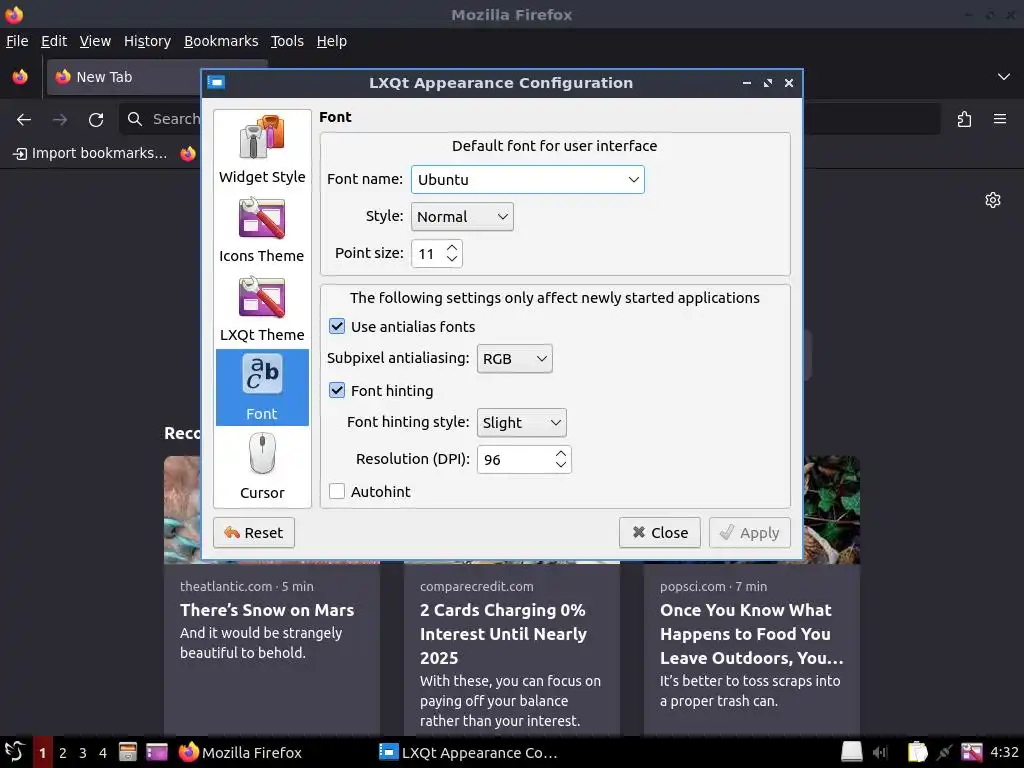The image size is (1024, 768).
Task: Click the 4:32 clock on panel
Action: (x=1004, y=752)
